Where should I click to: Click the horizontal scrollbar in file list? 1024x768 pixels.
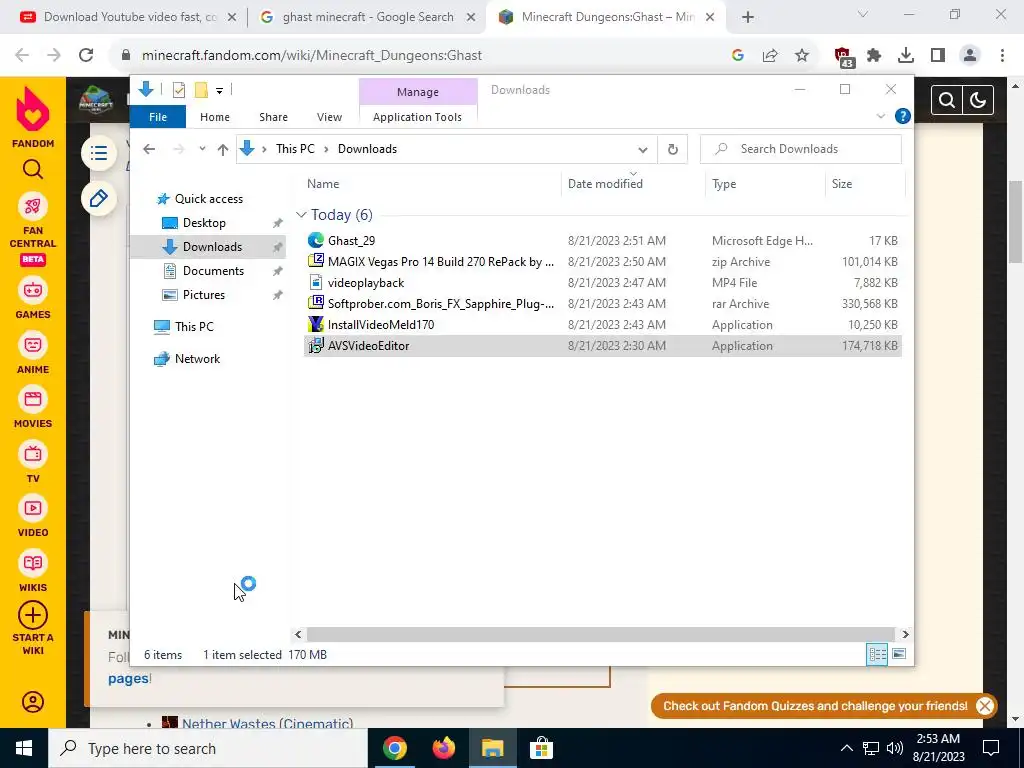[600, 634]
